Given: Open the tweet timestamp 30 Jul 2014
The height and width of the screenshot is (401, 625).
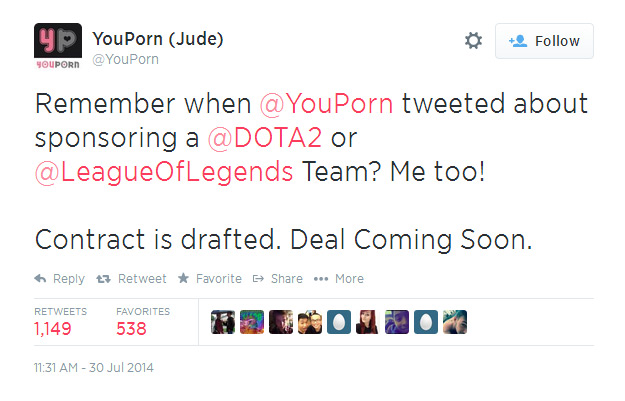Looking at the screenshot, I should pos(94,368).
